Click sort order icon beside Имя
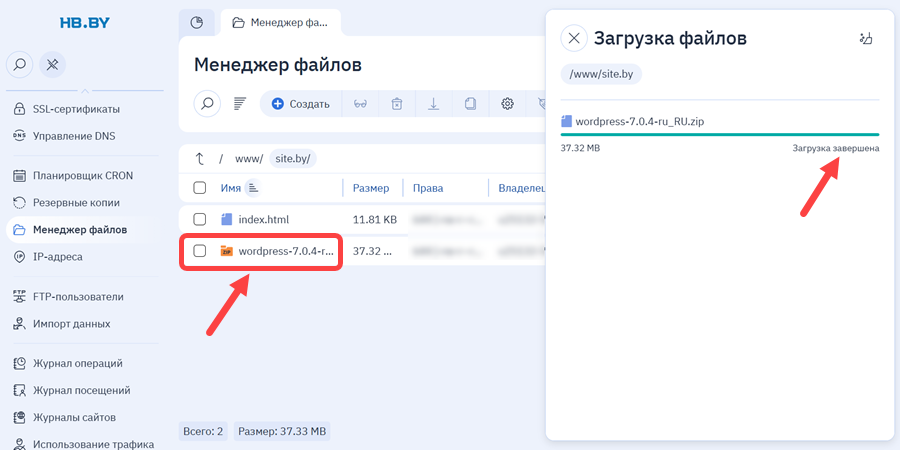This screenshot has height=450, width=900. click(253, 188)
